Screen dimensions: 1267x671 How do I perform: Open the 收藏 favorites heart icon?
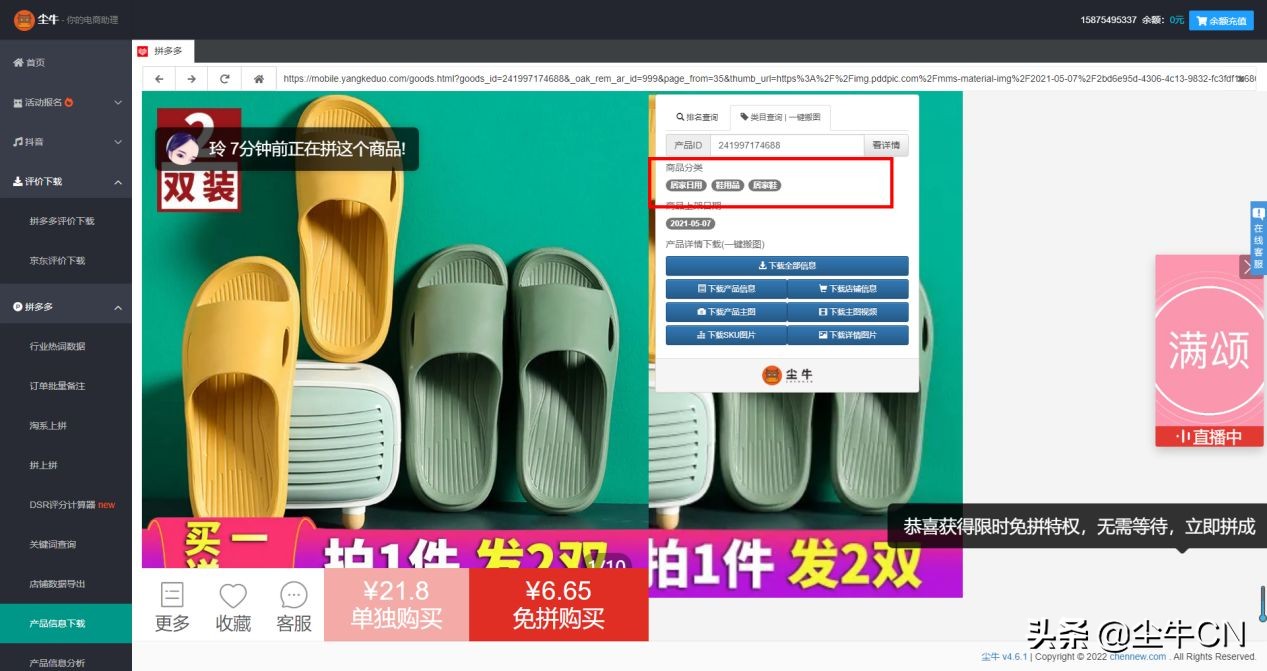233,603
